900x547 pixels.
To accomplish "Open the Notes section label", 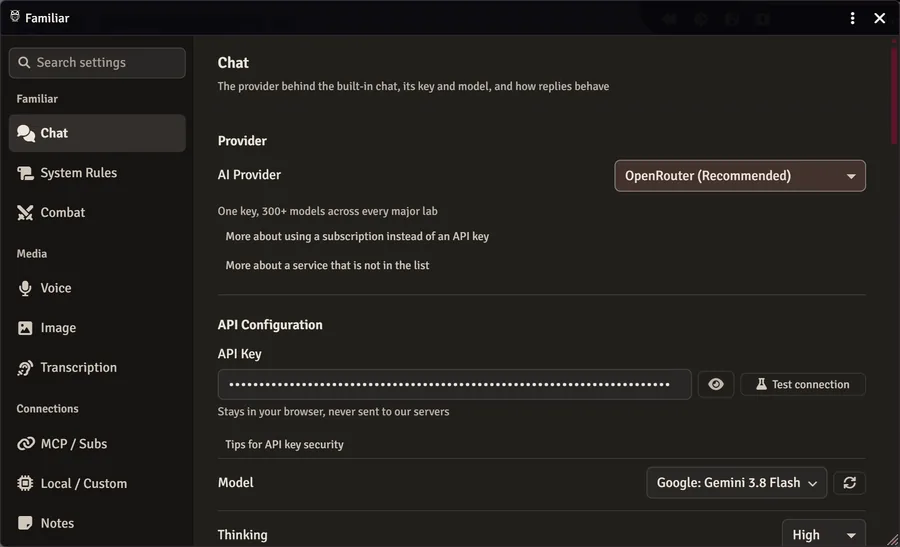I will click(x=57, y=523).
